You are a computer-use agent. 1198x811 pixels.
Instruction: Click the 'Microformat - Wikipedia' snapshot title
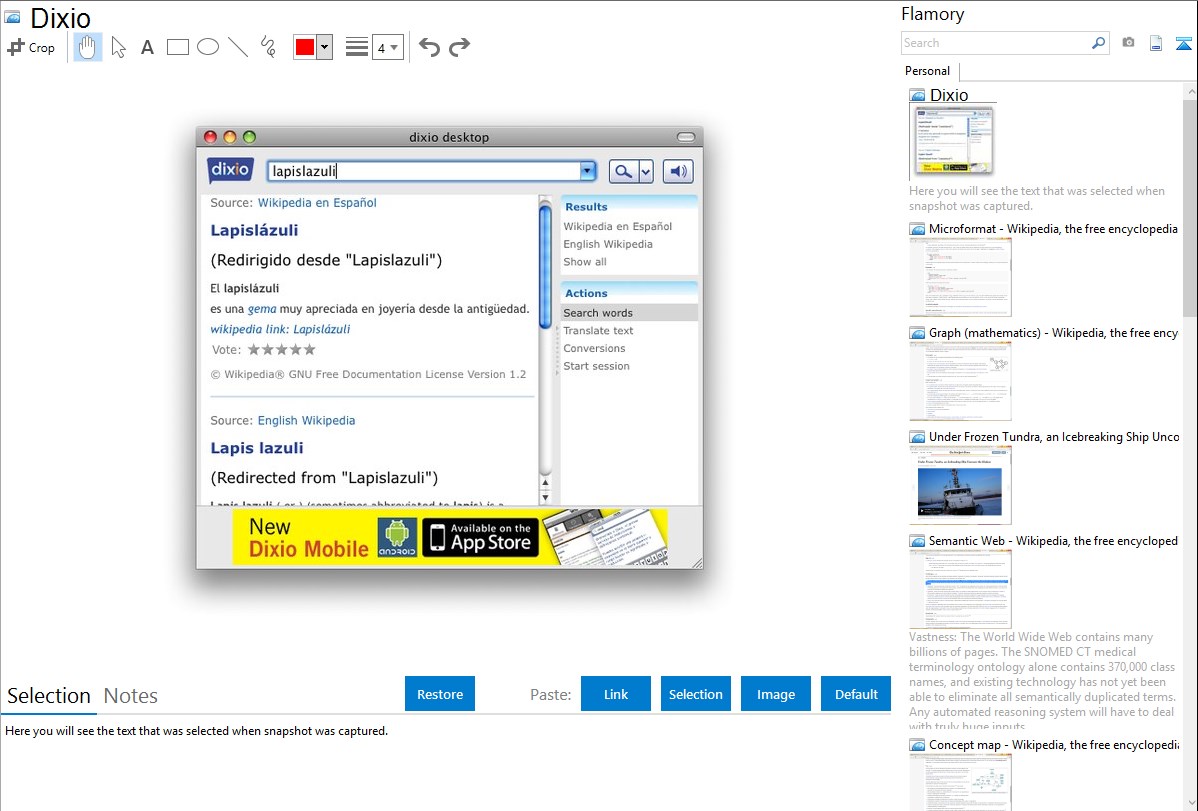(x=1053, y=229)
